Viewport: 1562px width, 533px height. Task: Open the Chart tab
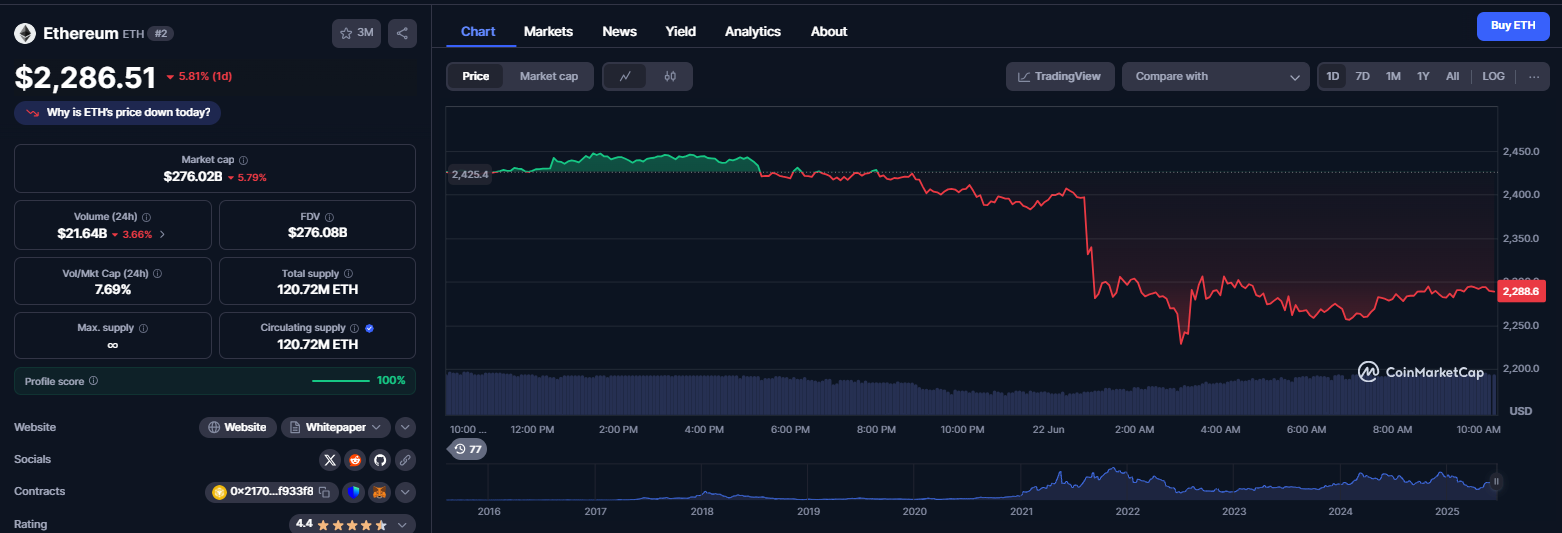pyautogui.click(x=478, y=31)
